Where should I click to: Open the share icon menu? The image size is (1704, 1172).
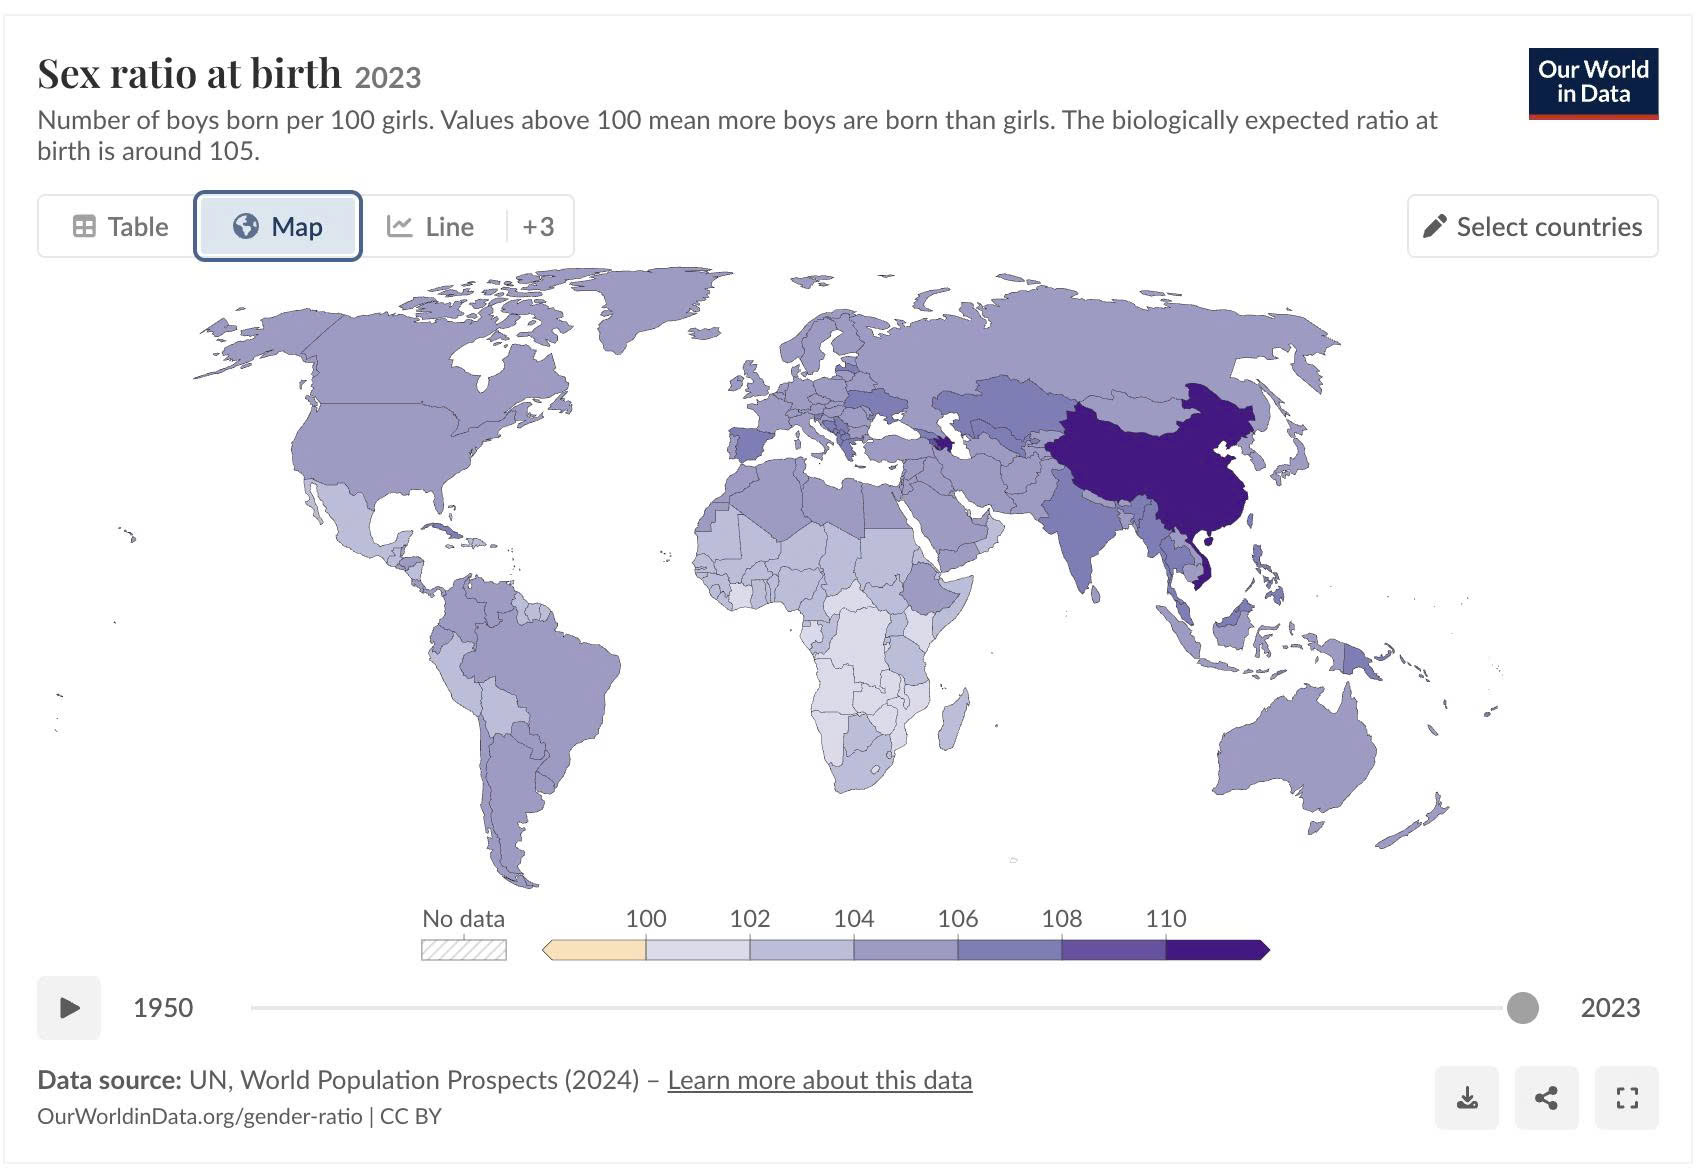coord(1546,1098)
